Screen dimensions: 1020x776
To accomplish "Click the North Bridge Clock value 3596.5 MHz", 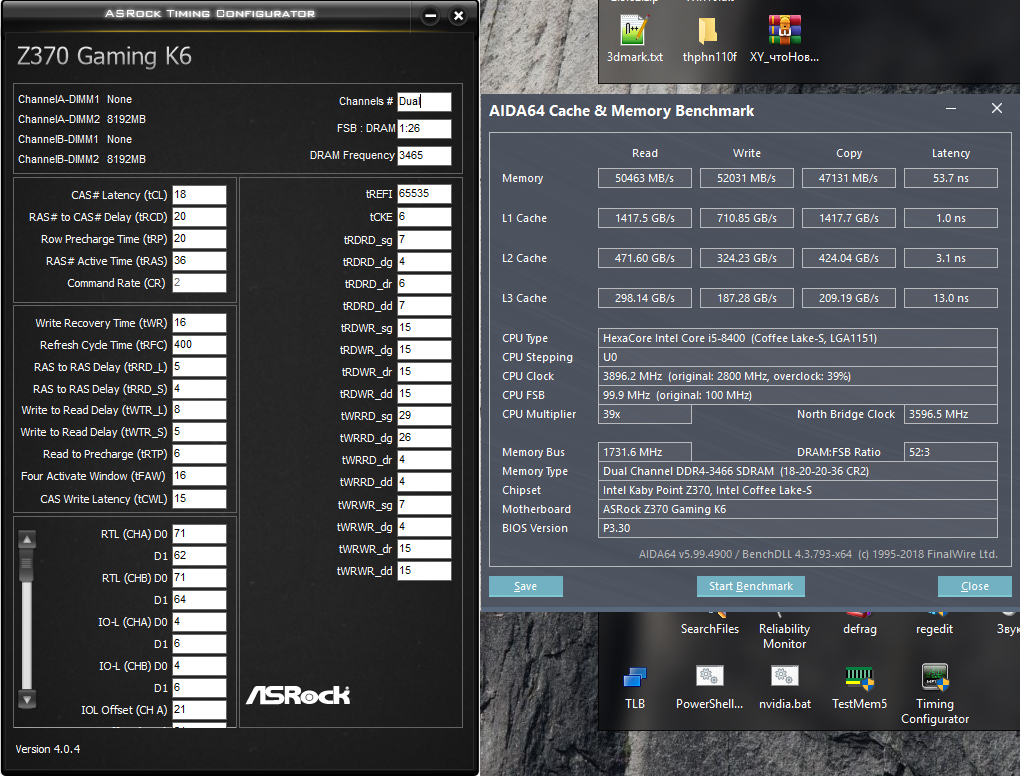I will pyautogui.click(x=950, y=414).
